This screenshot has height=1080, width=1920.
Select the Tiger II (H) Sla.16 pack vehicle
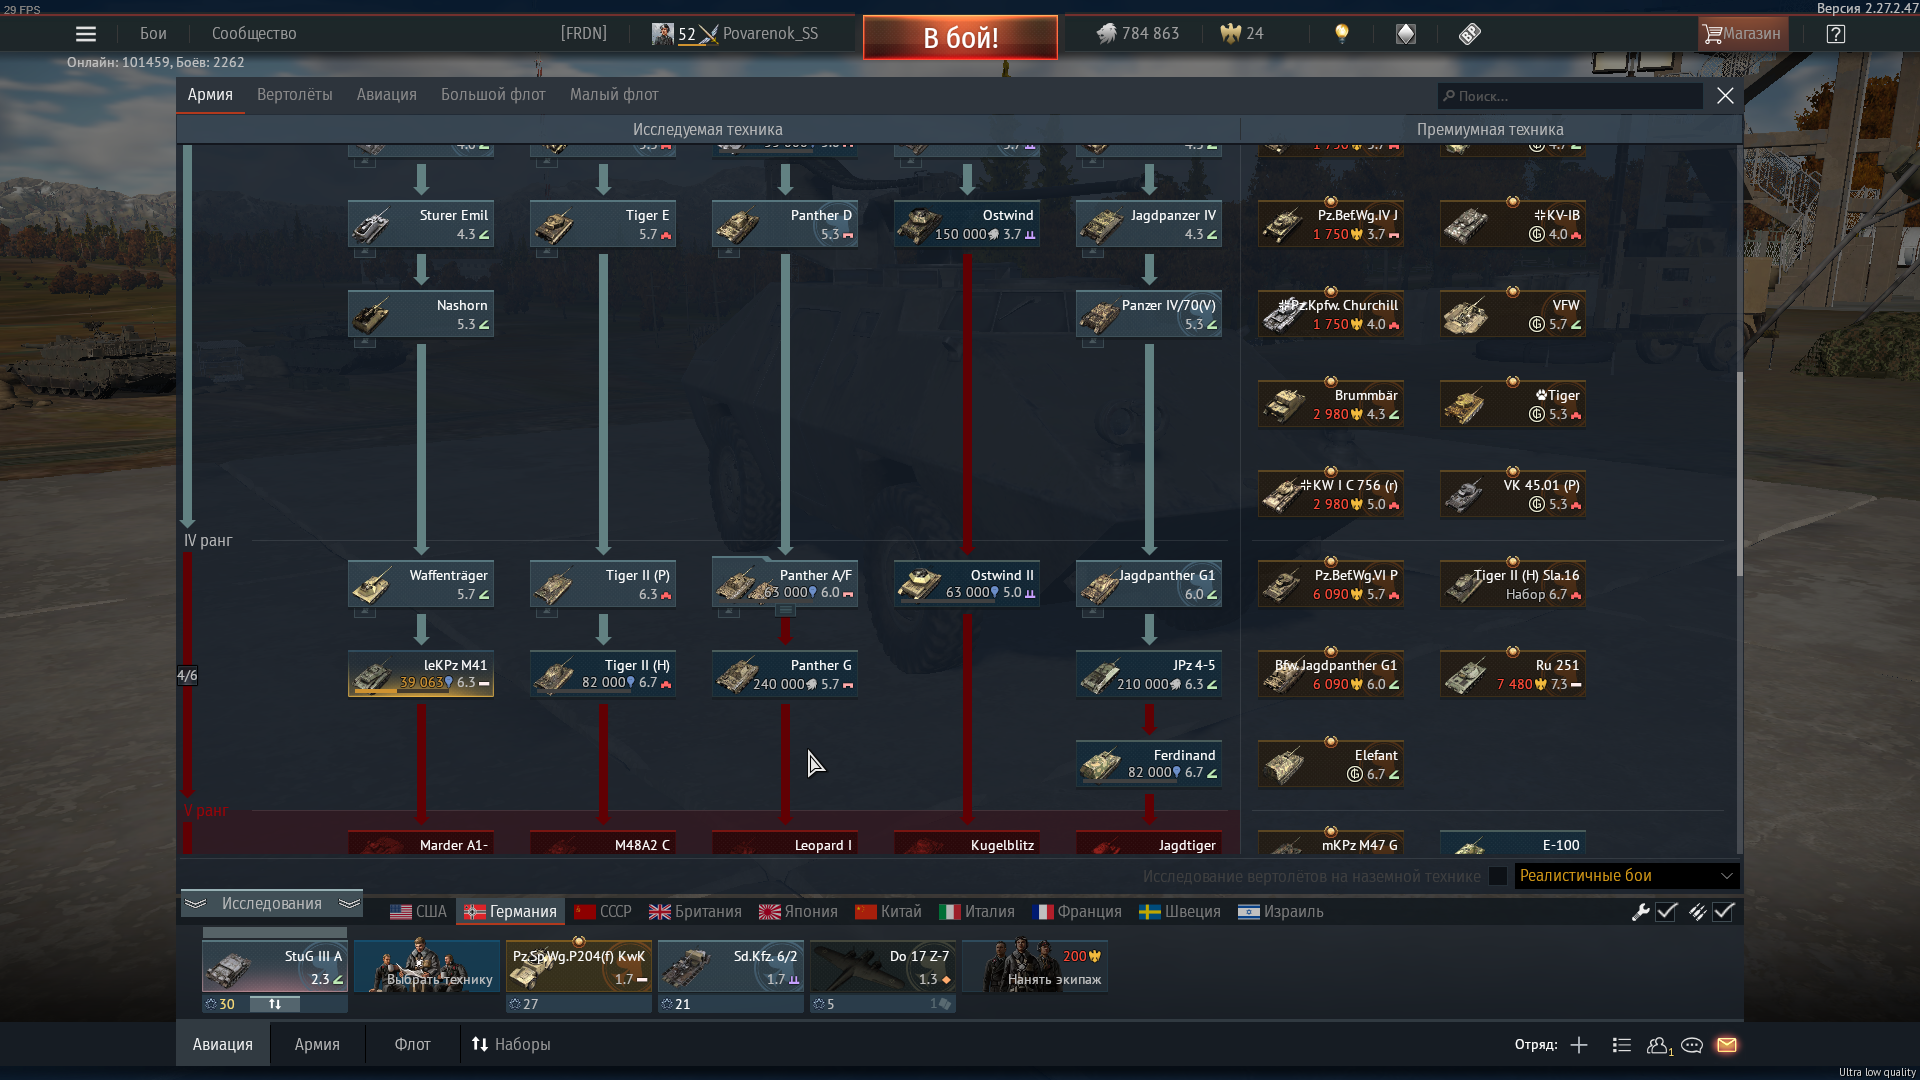(1513, 585)
